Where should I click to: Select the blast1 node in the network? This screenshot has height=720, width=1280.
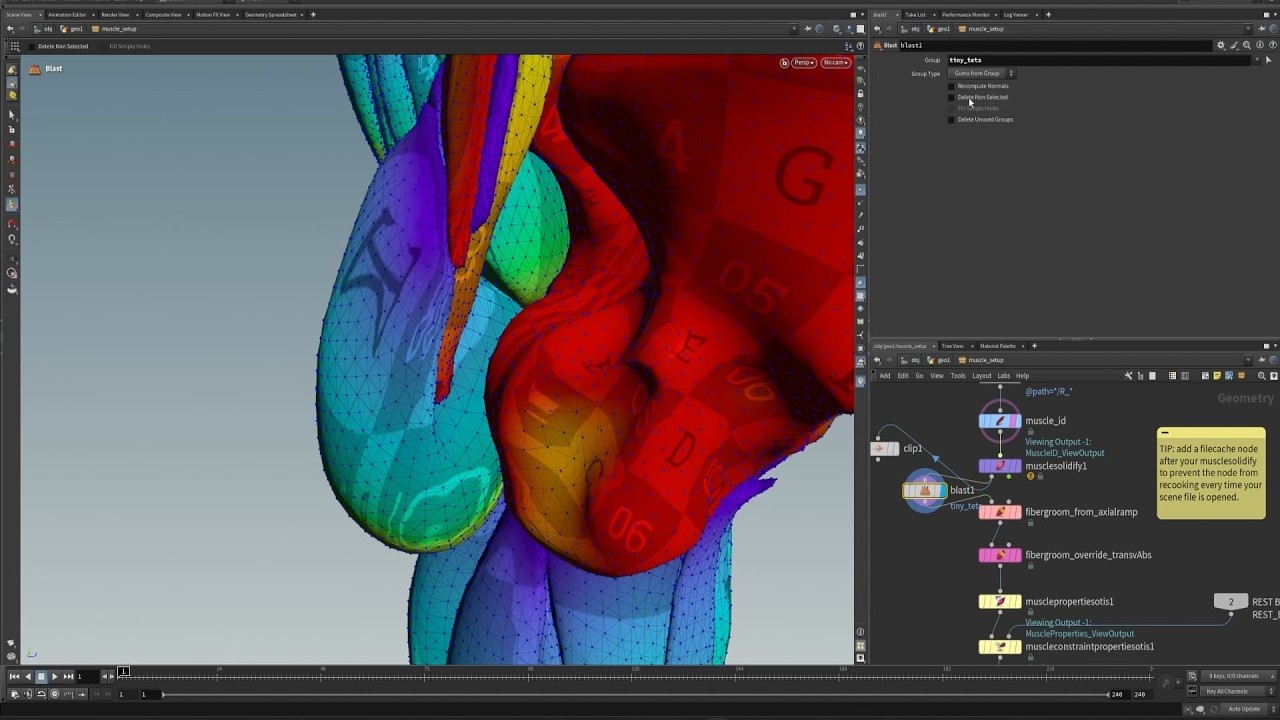(x=925, y=490)
